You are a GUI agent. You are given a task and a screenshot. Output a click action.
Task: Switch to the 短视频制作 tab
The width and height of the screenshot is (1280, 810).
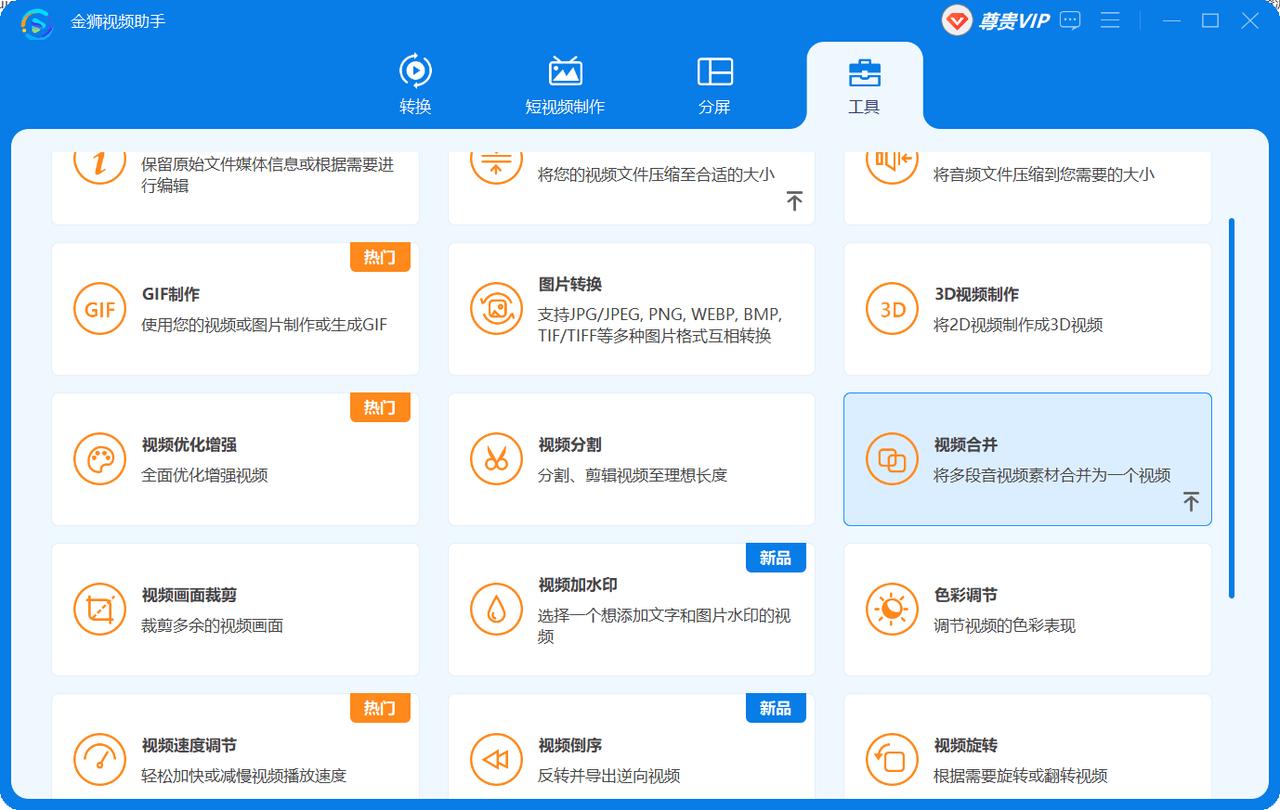(565, 83)
